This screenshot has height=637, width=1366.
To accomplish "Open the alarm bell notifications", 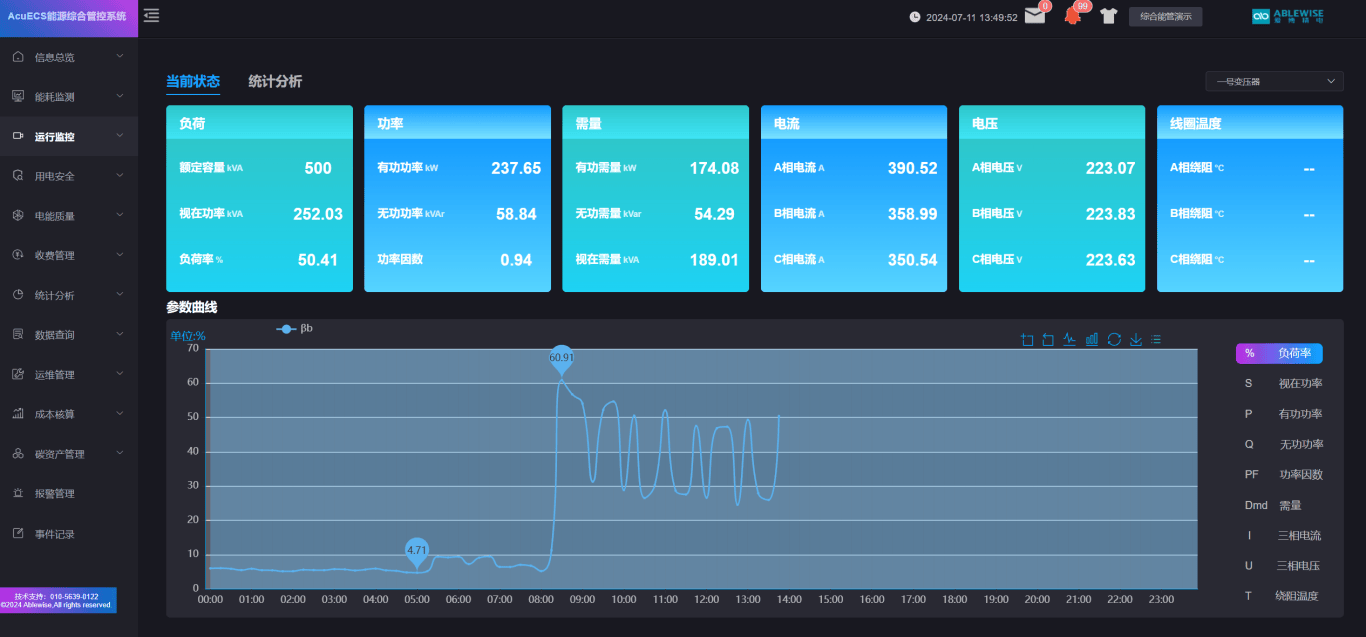I will pos(1073,16).
